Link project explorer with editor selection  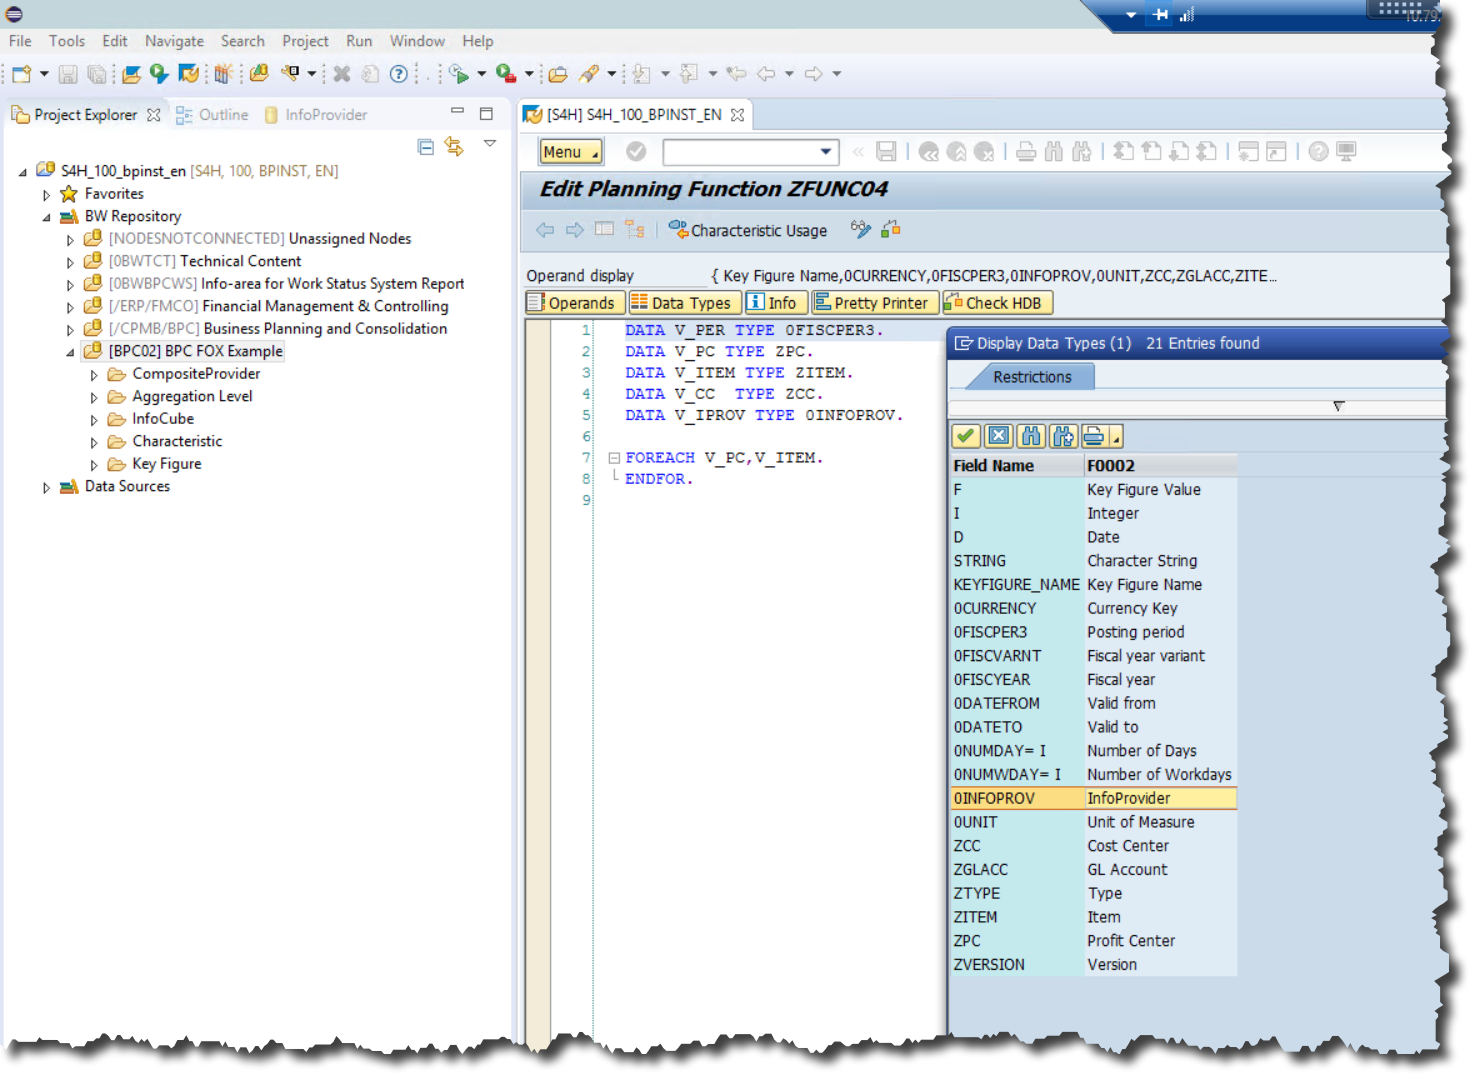(455, 146)
